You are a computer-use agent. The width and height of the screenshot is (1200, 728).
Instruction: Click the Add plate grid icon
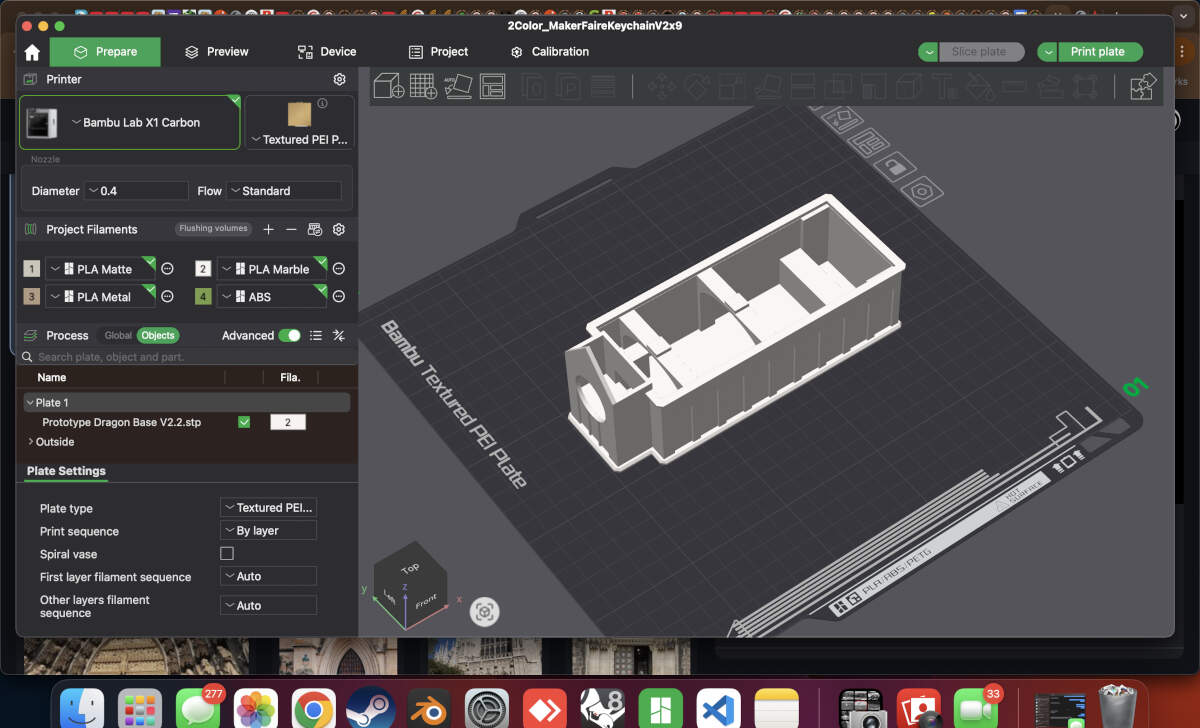point(423,86)
